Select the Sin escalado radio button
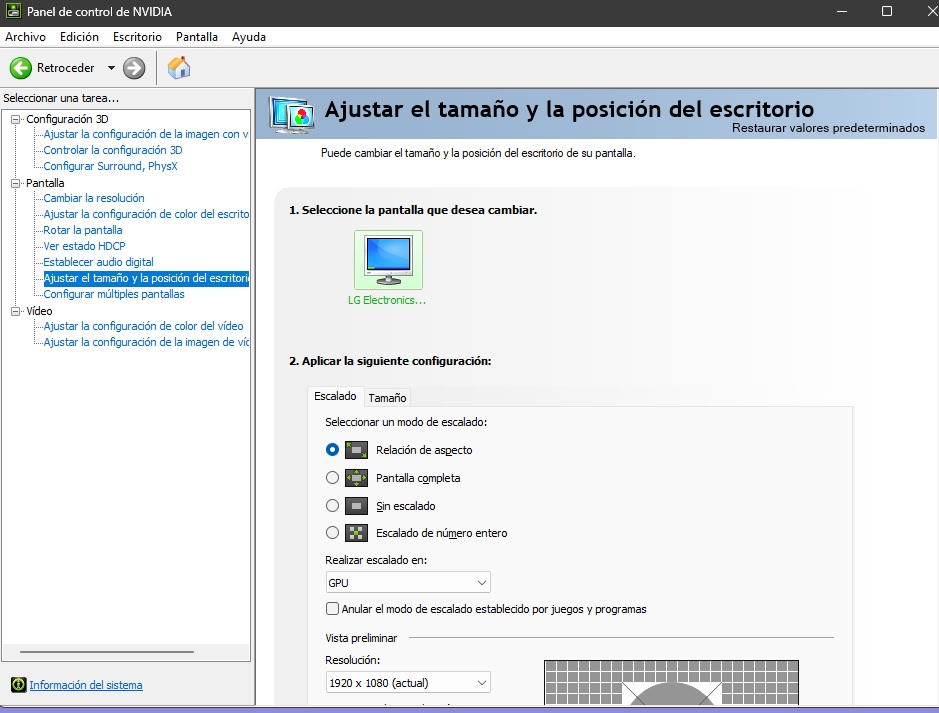 333,506
